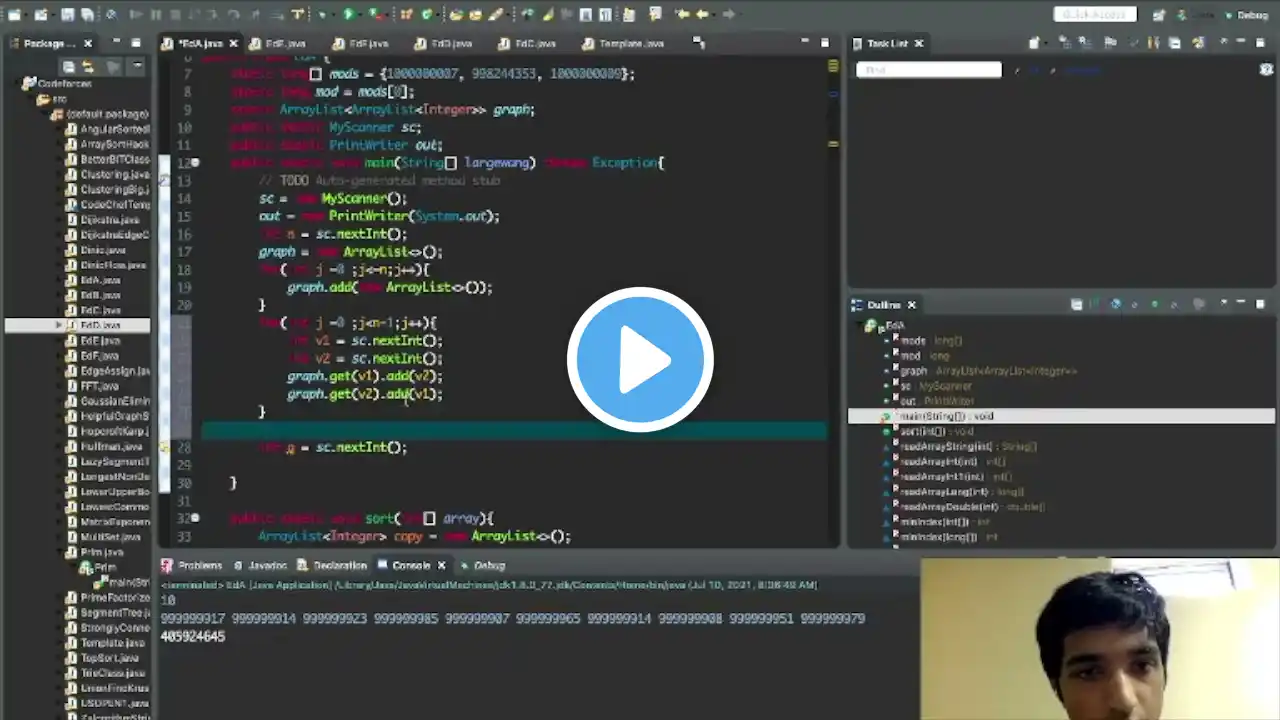
Task: Close the EdA.java editor tab
Action: click(x=233, y=43)
